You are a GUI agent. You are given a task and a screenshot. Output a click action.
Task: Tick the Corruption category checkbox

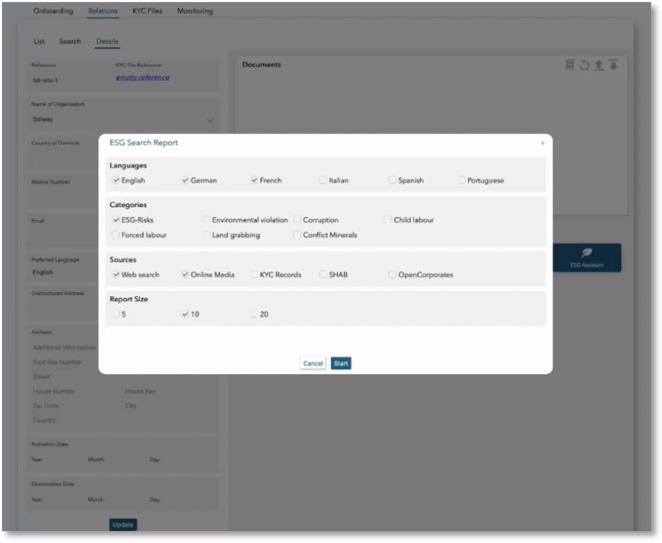point(297,220)
